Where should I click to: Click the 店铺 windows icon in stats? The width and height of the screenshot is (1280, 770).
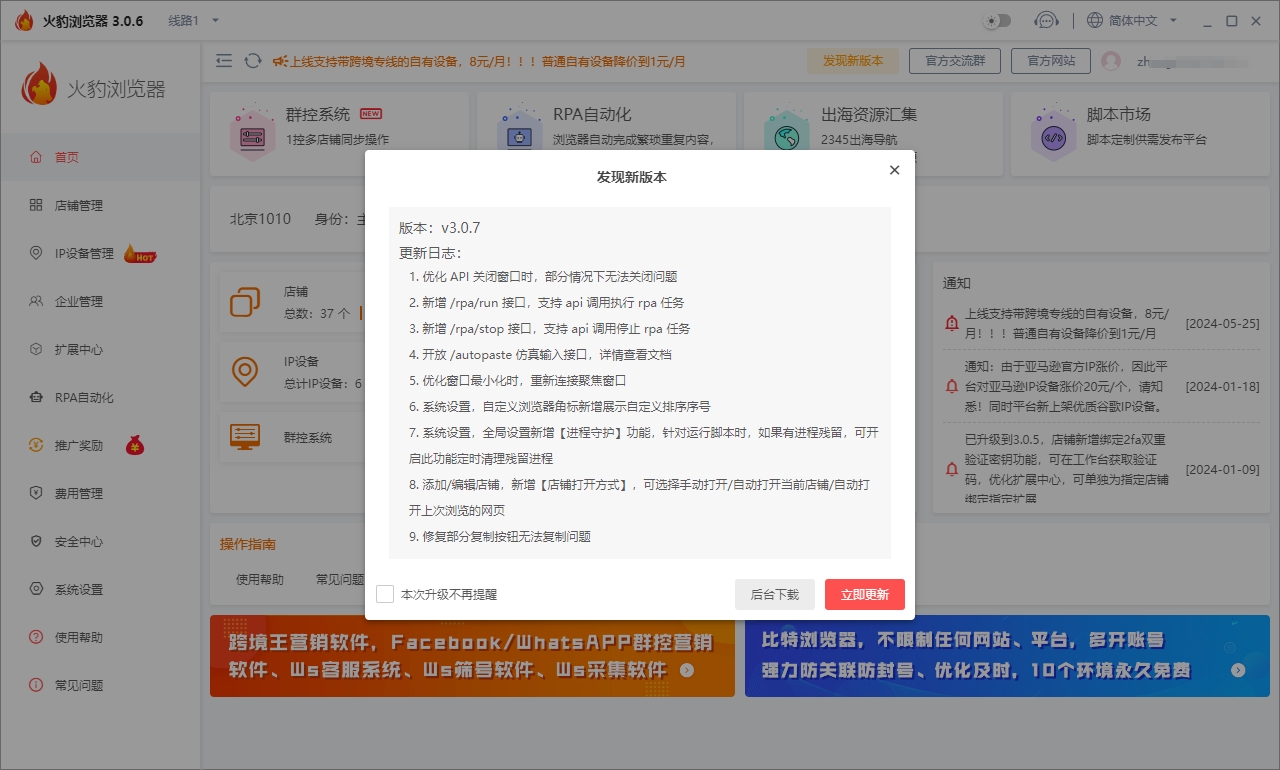click(245, 302)
